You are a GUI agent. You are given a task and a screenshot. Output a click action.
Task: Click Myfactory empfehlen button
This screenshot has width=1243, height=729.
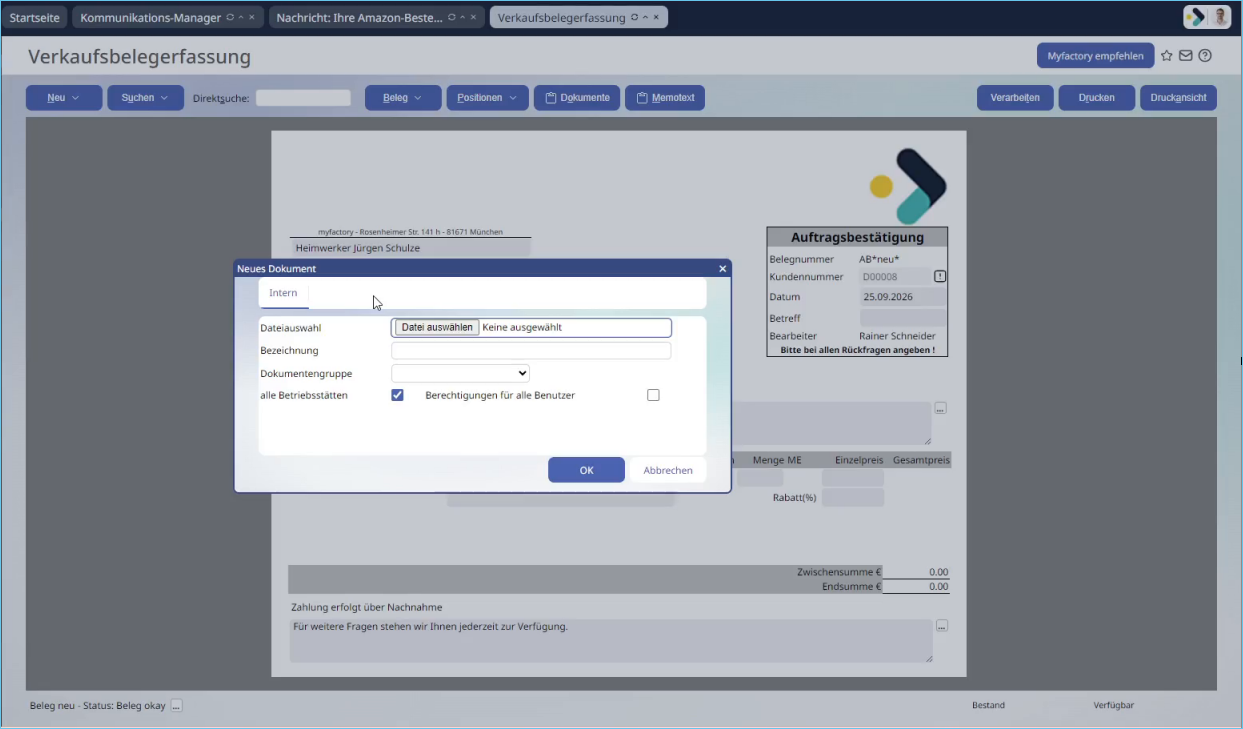point(1095,56)
